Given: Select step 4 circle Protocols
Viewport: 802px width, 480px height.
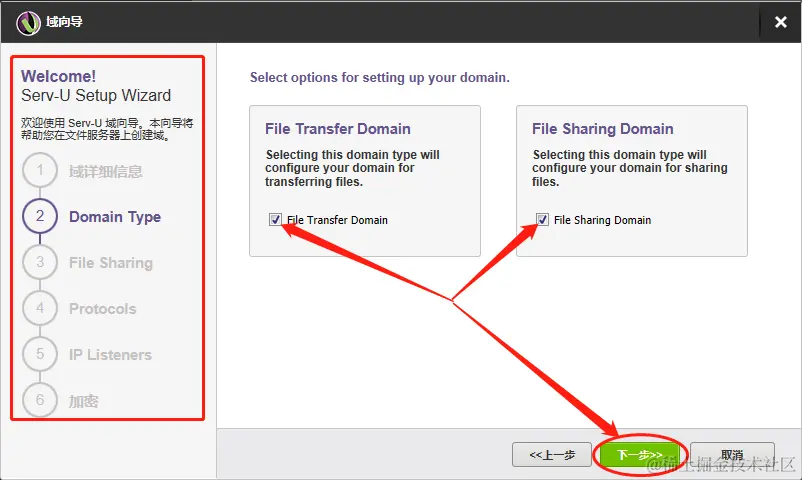Looking at the screenshot, I should [x=40, y=308].
